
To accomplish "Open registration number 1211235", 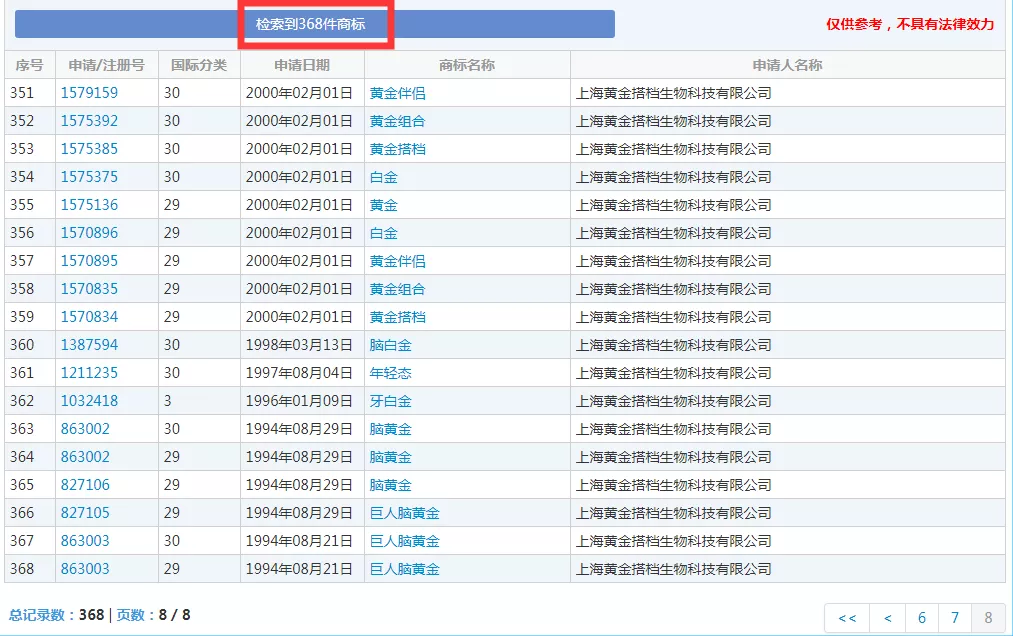I will click(89, 373).
